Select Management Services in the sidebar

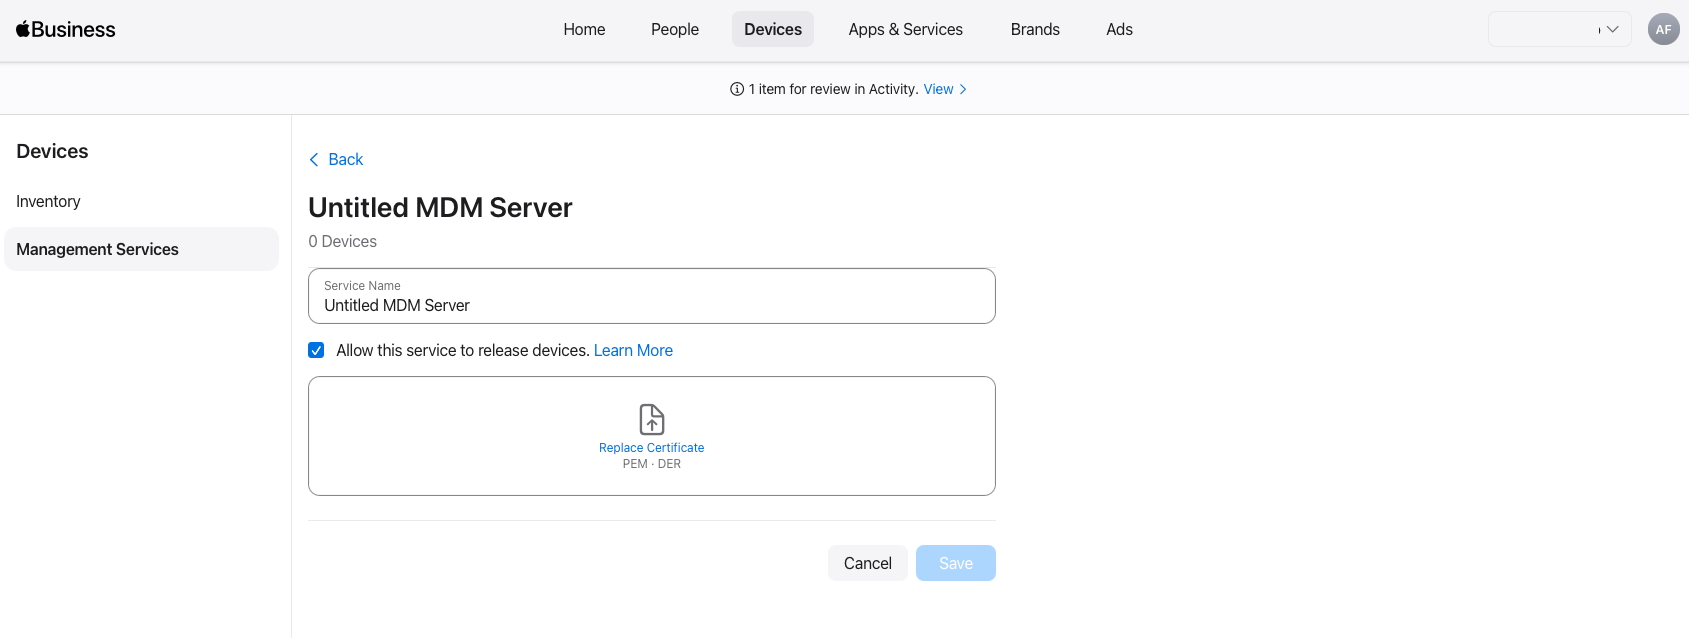pos(141,249)
